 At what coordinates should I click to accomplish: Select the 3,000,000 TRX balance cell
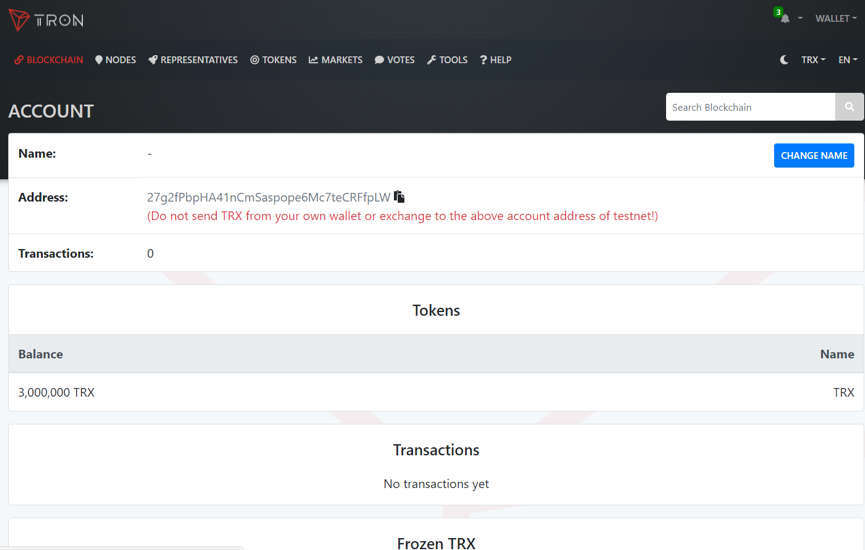tap(56, 392)
